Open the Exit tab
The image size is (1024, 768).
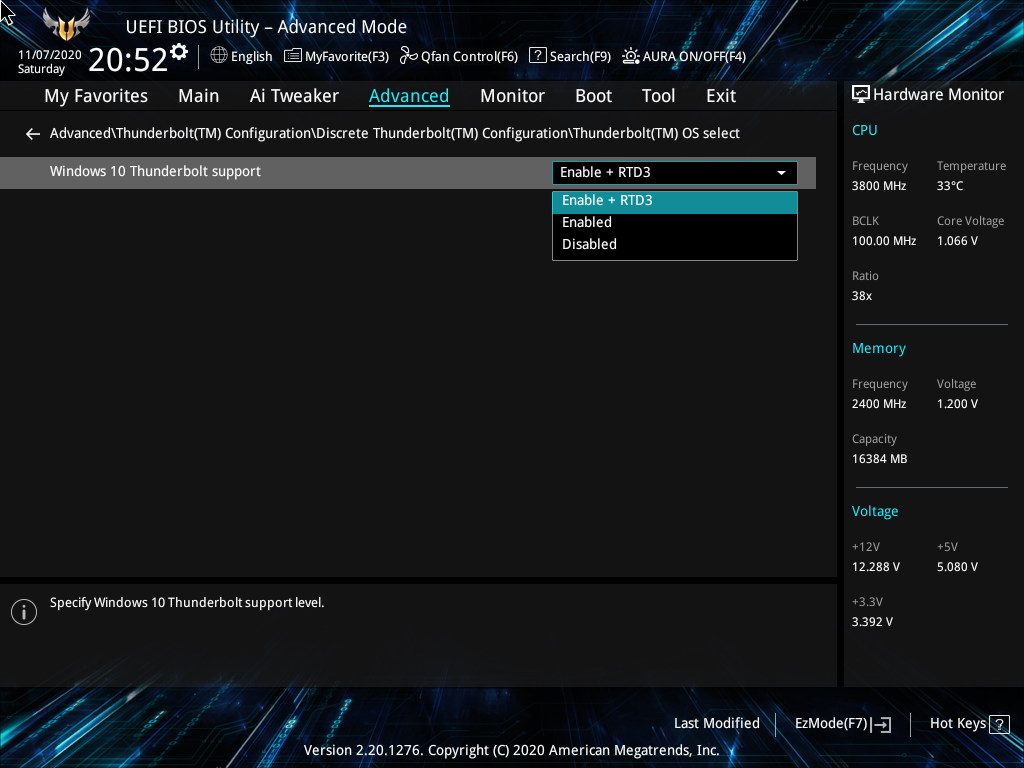[721, 96]
